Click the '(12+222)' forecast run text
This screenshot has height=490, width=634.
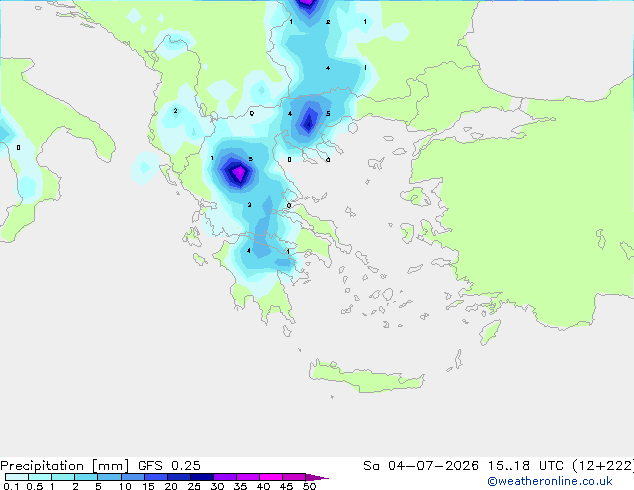[x=603, y=466]
